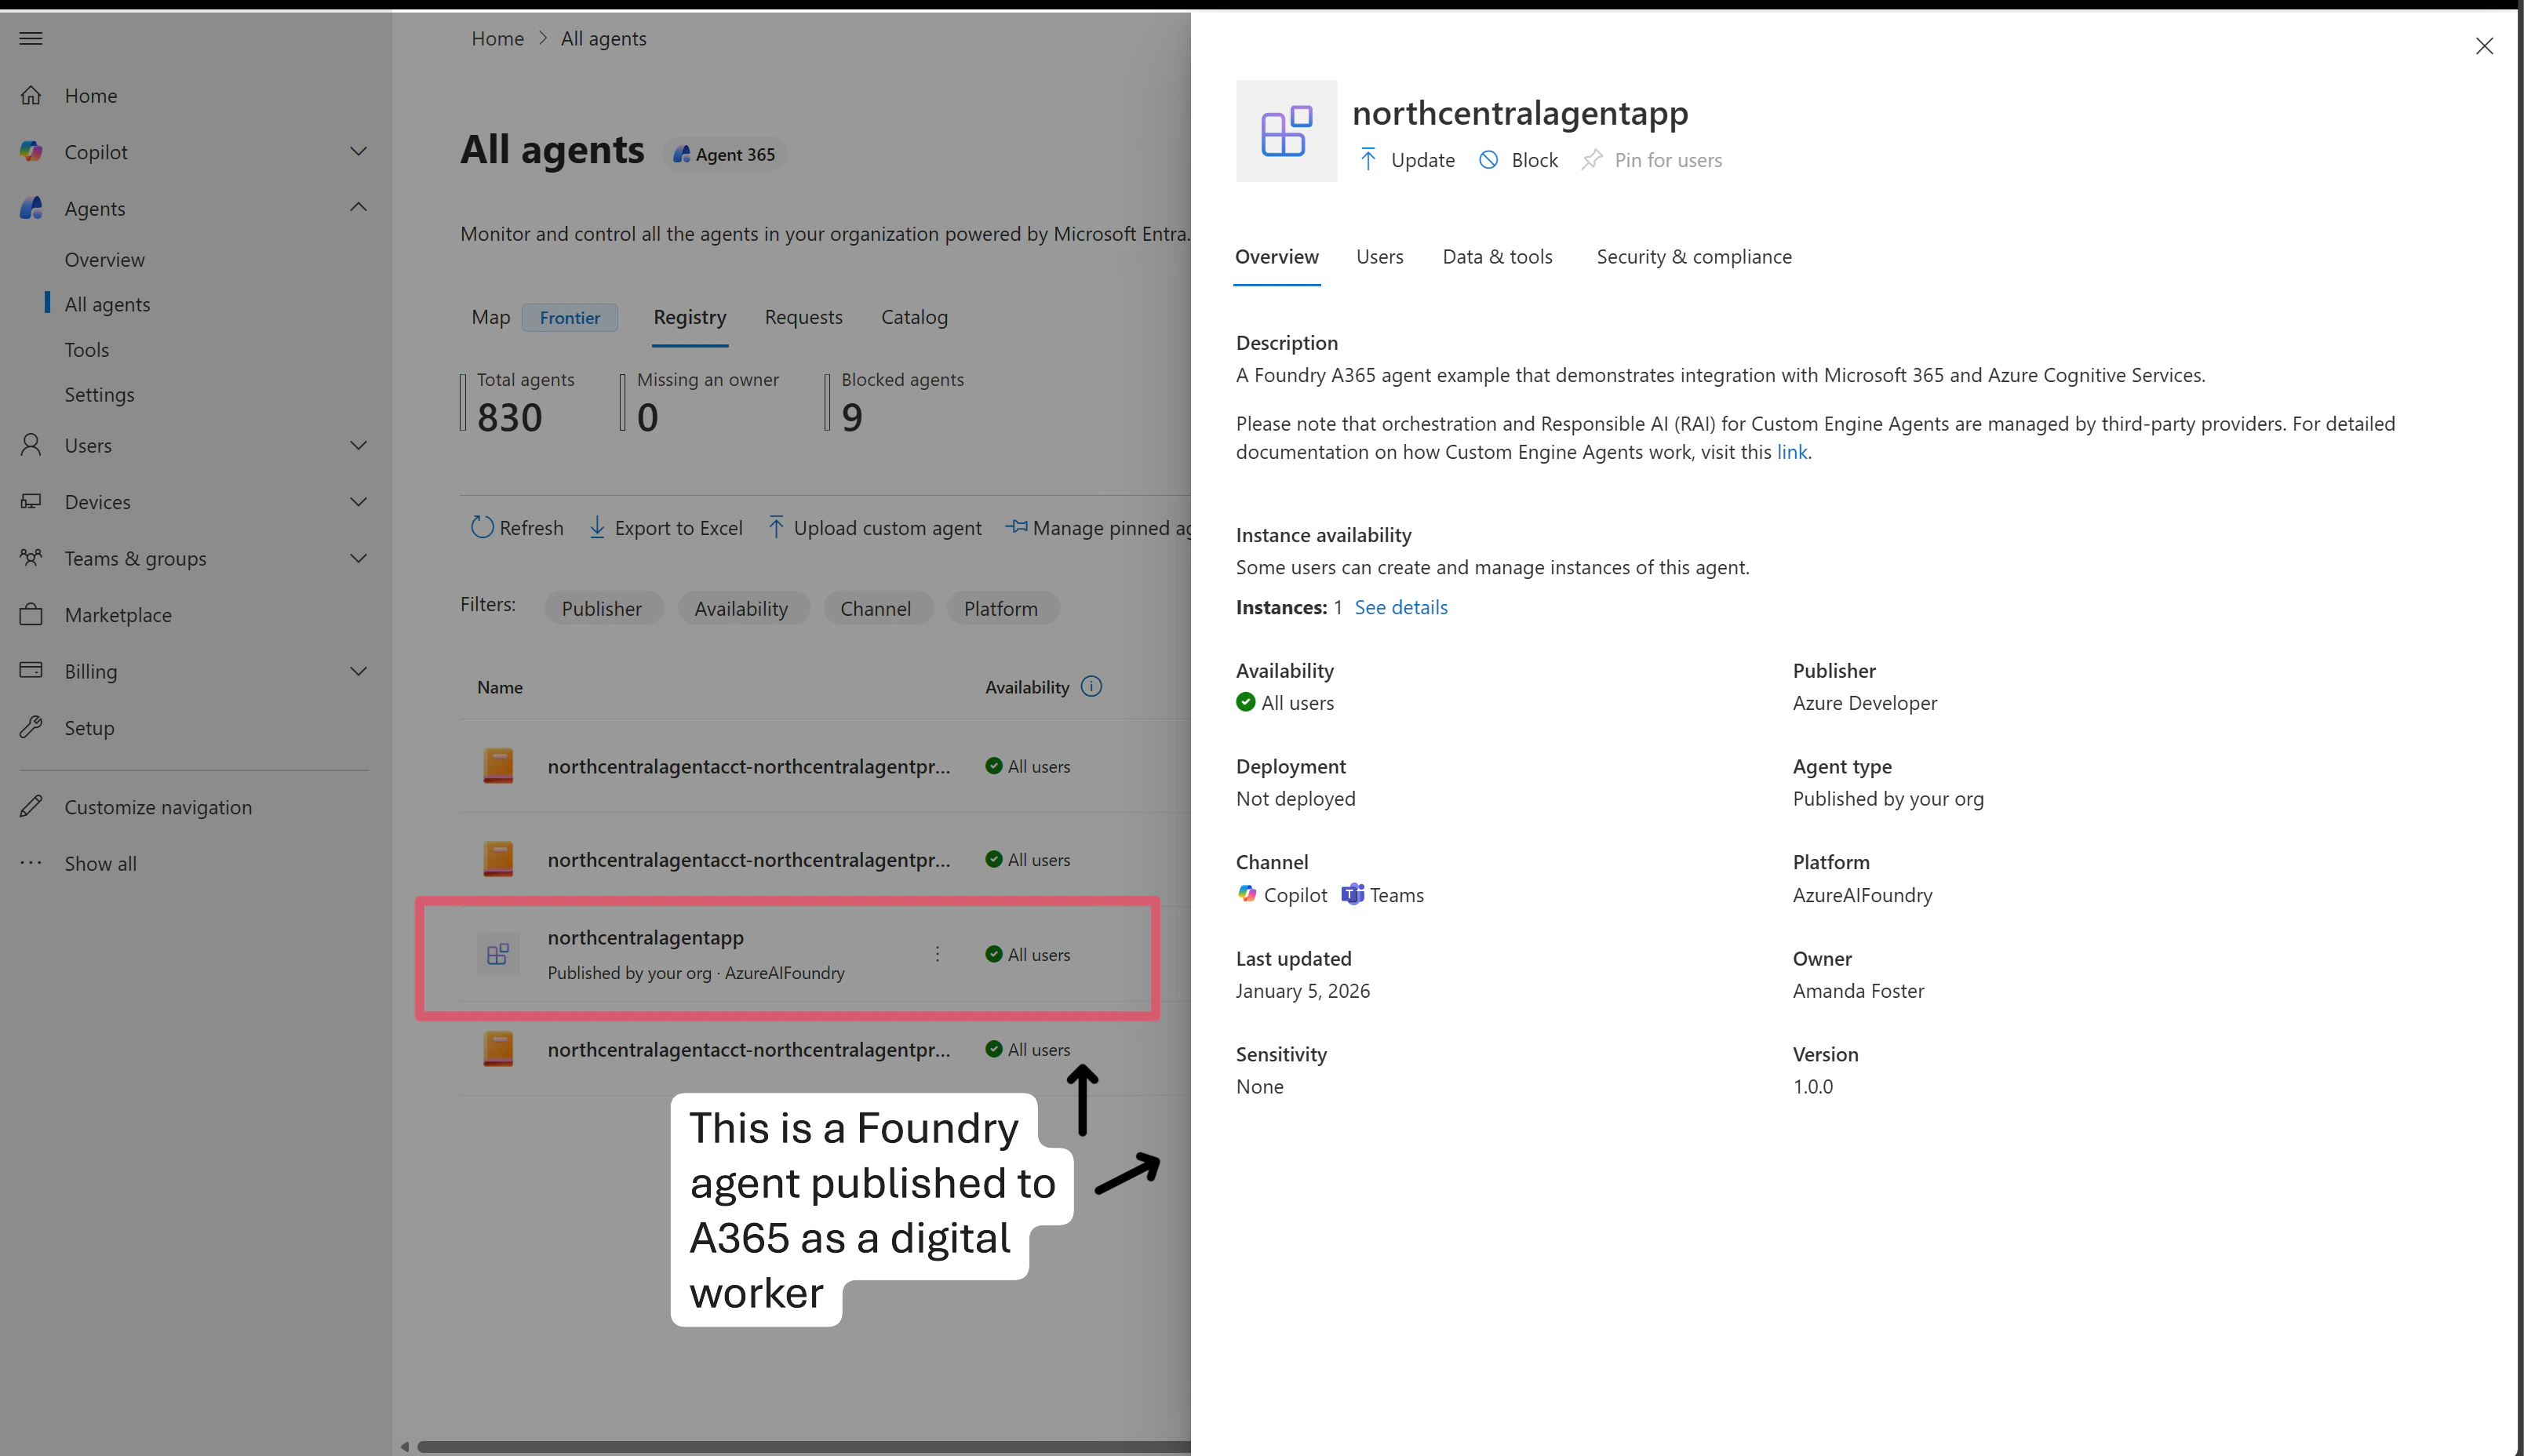
Task: Expand the Copilot sidebar section
Action: pyautogui.click(x=358, y=151)
